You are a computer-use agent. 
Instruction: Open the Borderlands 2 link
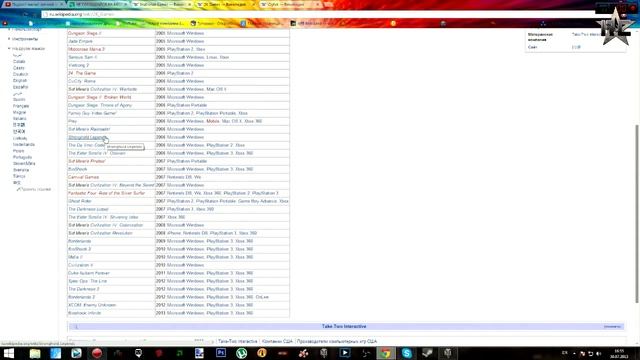pos(81,297)
